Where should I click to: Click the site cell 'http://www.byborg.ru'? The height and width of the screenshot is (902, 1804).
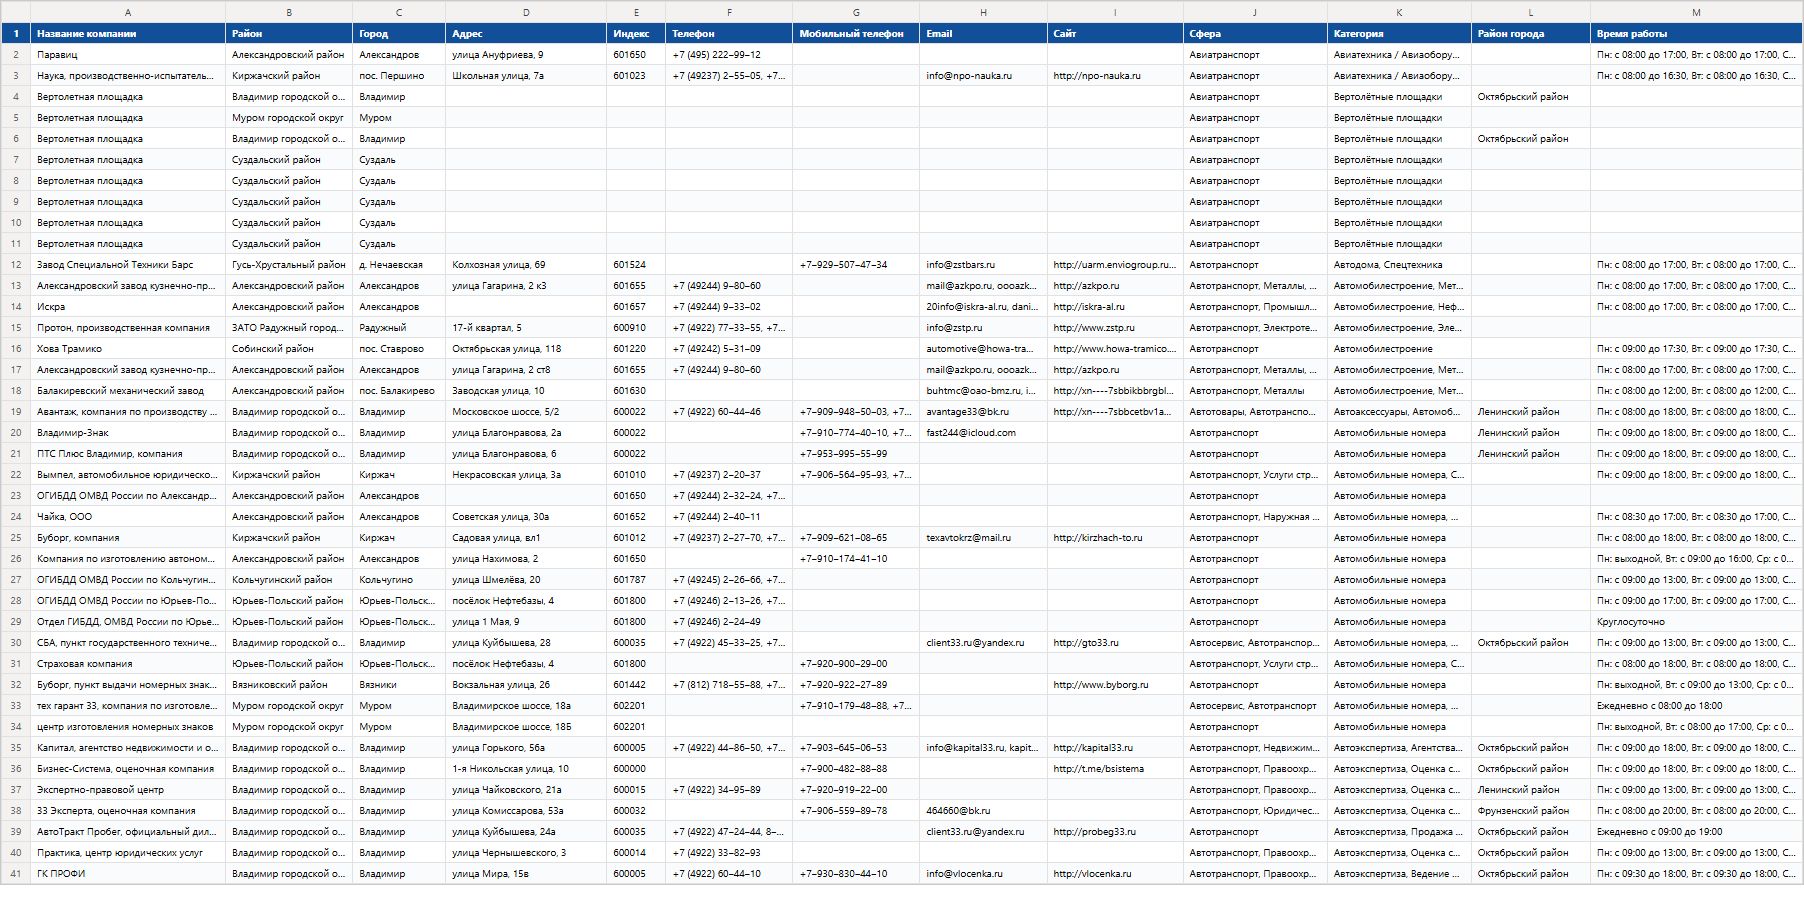coord(1115,685)
